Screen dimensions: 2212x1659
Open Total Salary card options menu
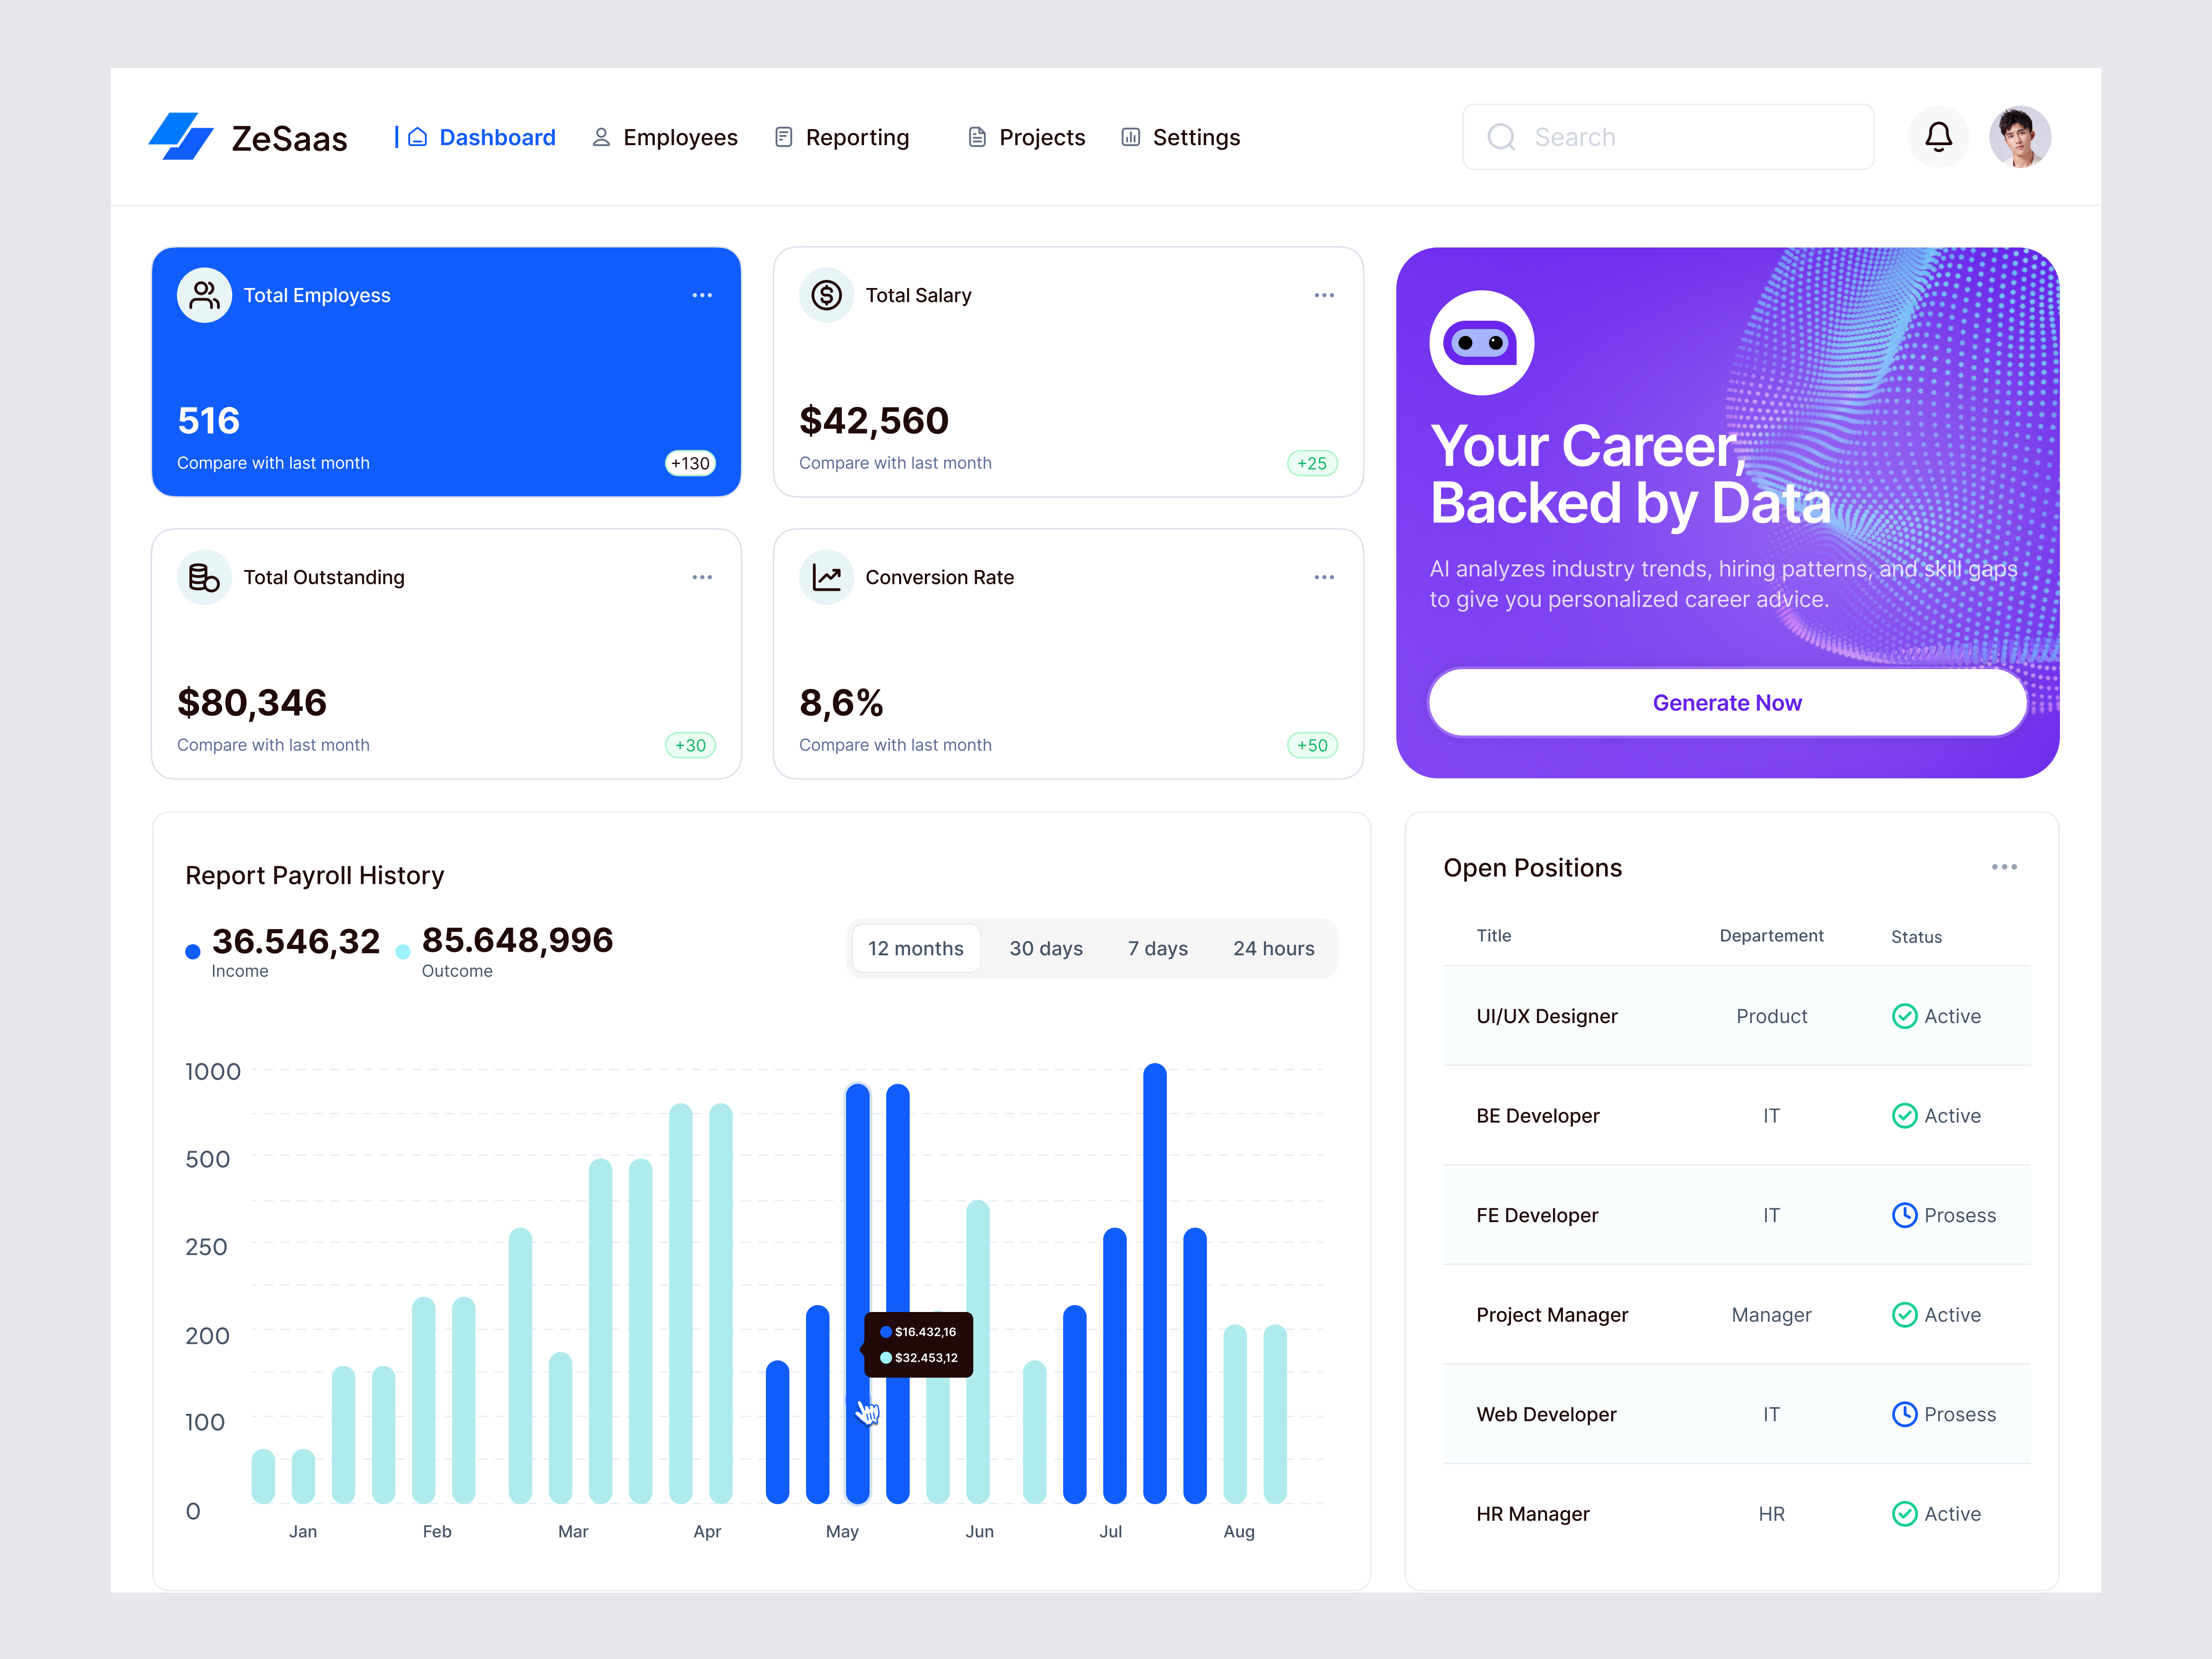click(1324, 294)
